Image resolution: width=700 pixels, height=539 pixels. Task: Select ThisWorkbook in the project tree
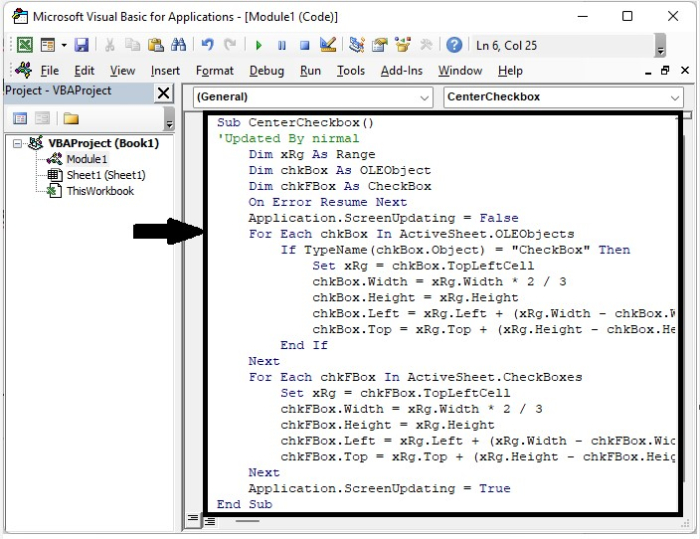pos(99,191)
